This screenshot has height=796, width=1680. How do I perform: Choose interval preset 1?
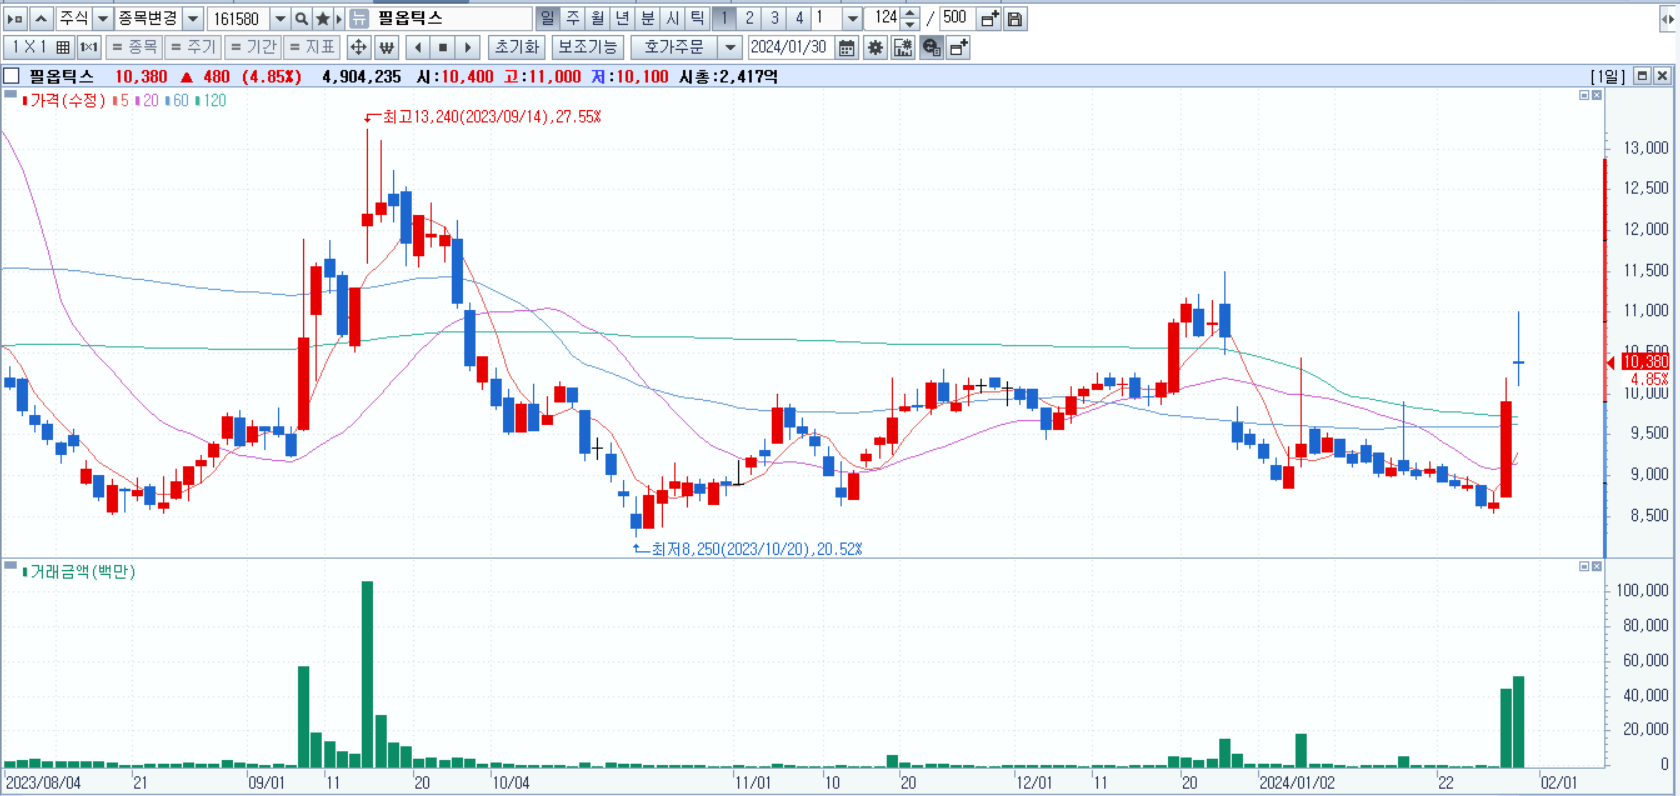(724, 18)
